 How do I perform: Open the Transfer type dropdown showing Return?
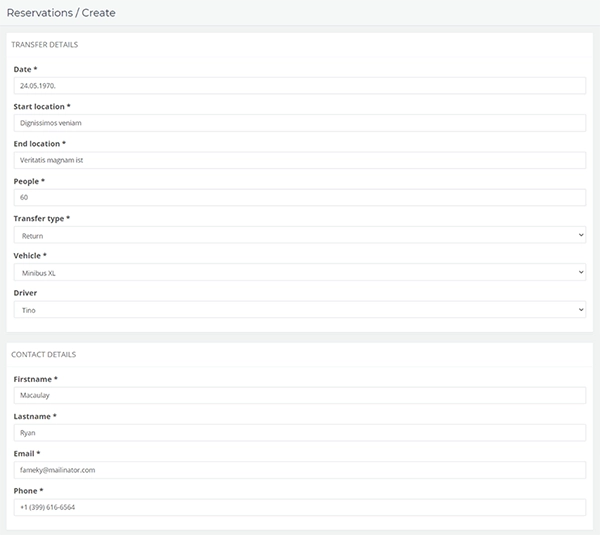299,235
